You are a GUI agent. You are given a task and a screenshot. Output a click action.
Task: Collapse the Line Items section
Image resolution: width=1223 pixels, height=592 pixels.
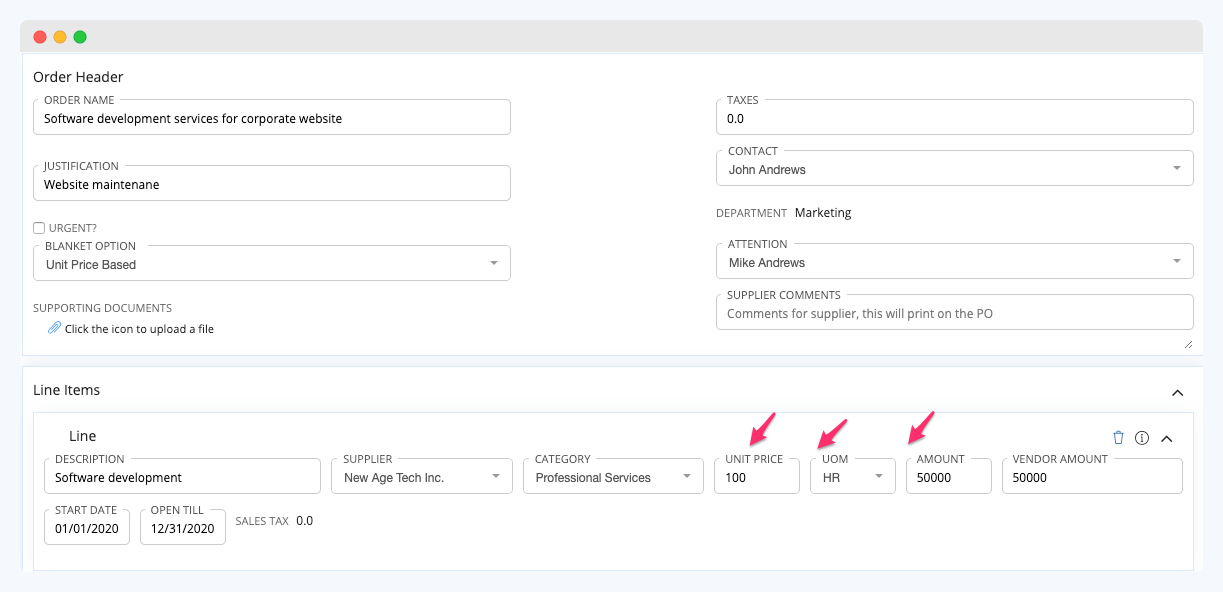1177,391
